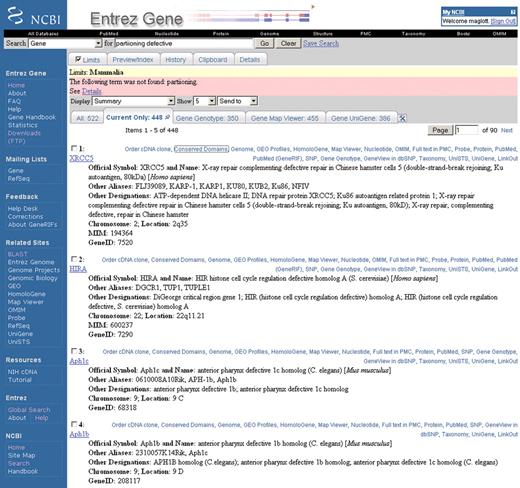Open the Aph1b gene record

(79, 434)
